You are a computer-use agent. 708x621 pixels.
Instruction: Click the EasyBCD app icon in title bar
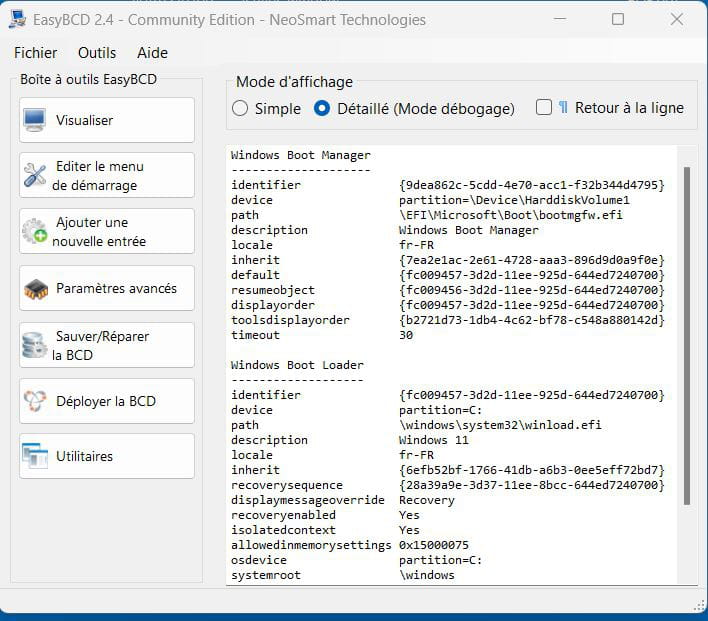(x=17, y=20)
